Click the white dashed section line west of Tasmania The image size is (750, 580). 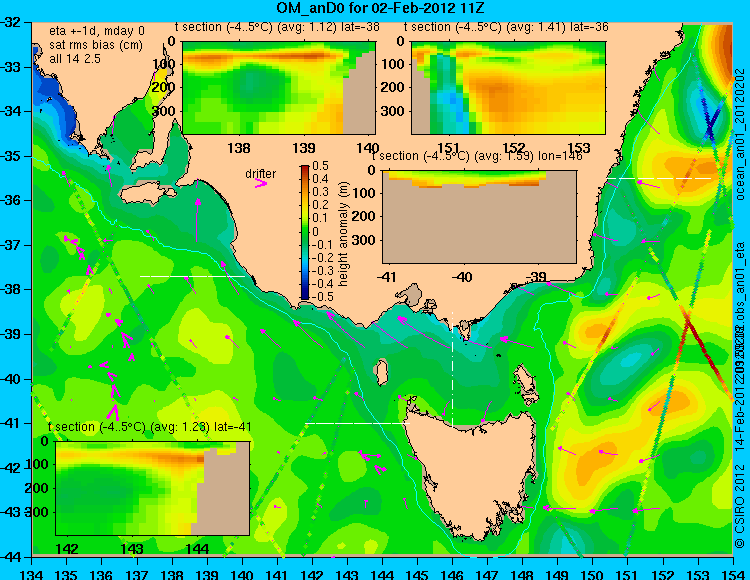(x=357, y=423)
